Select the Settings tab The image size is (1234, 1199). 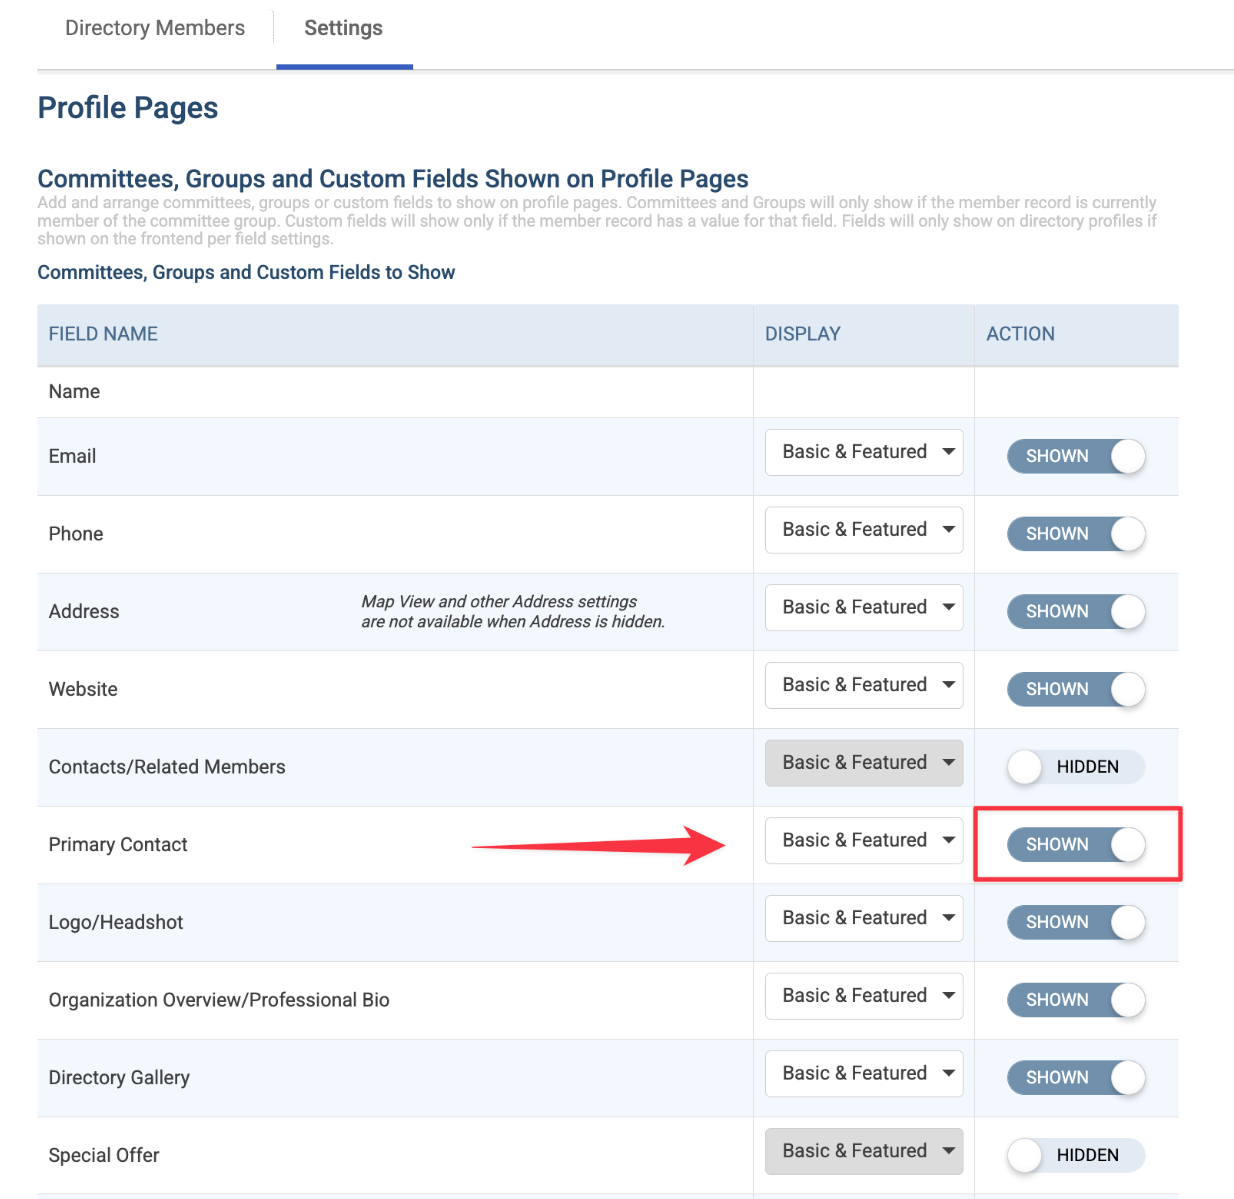click(x=344, y=28)
